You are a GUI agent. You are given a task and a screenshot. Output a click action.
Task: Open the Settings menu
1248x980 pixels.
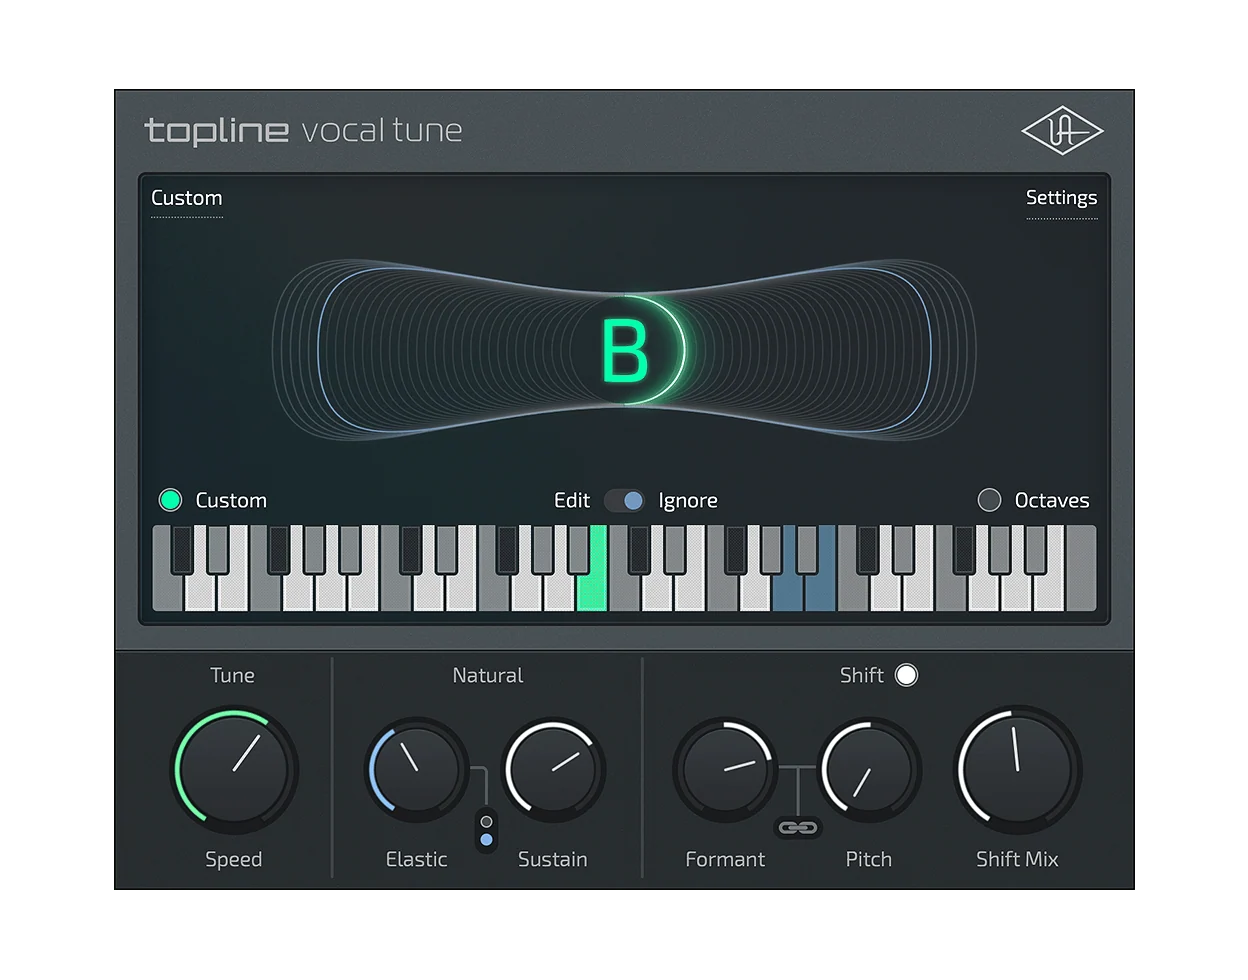click(x=1061, y=198)
